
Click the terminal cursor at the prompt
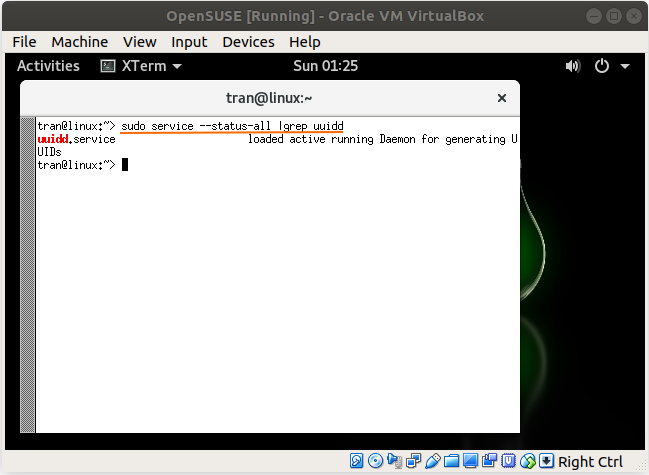(125, 165)
